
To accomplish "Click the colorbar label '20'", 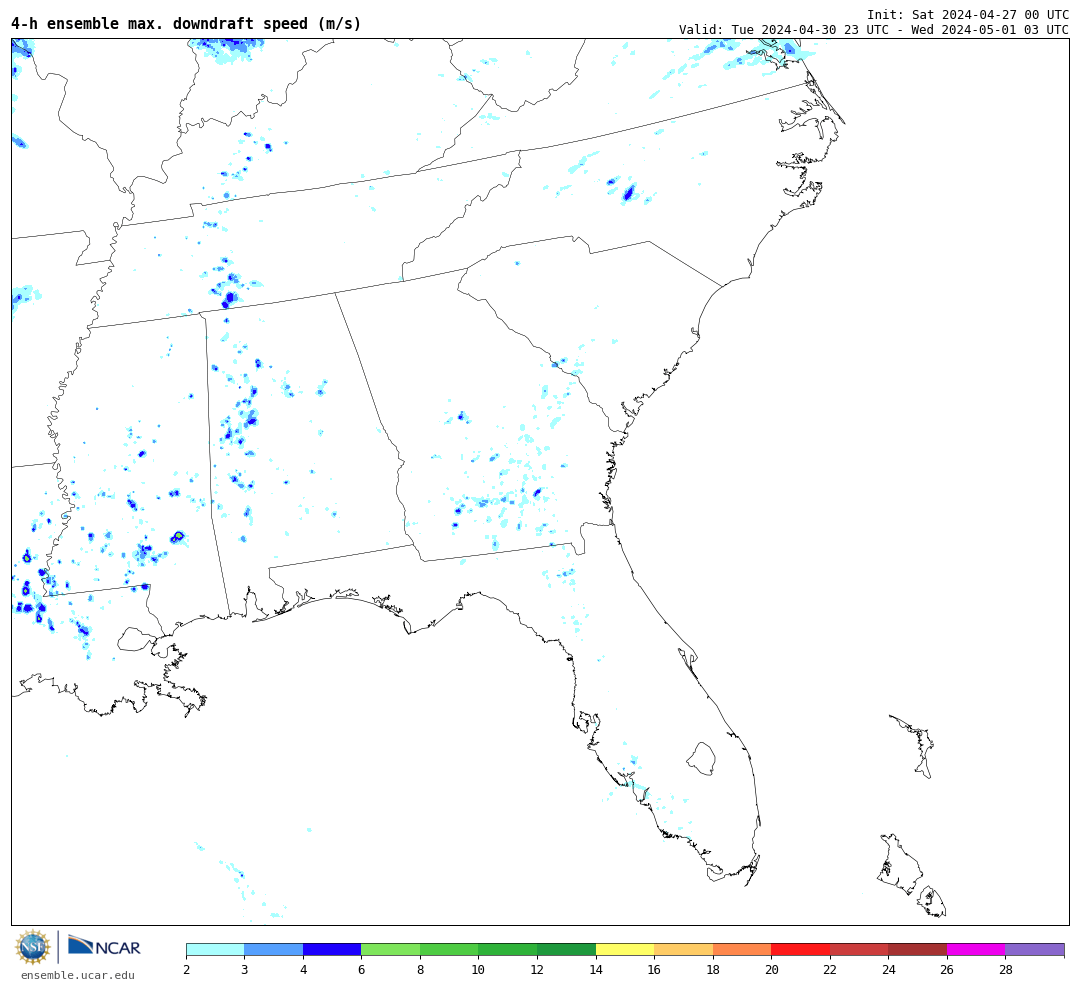I will (x=771, y=969).
